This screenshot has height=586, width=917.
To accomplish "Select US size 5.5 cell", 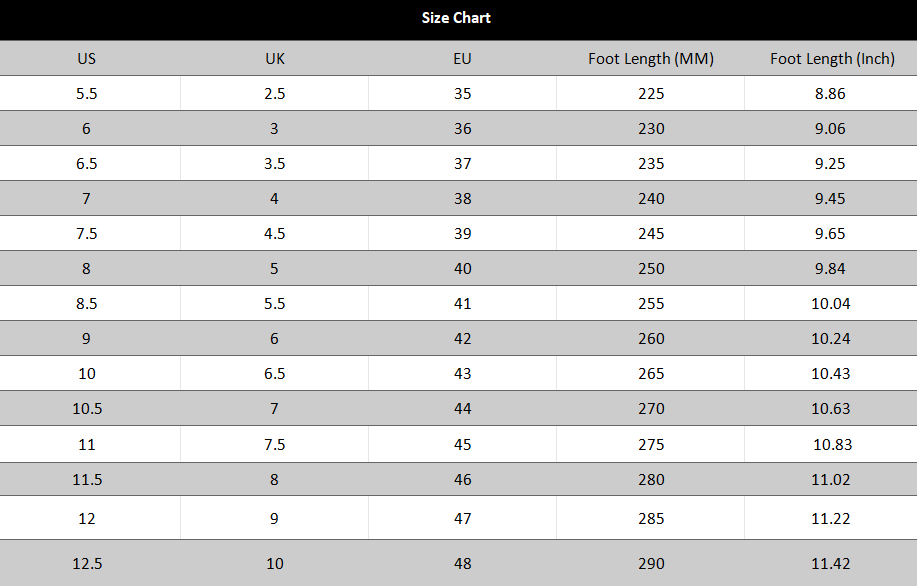I will tap(87, 93).
